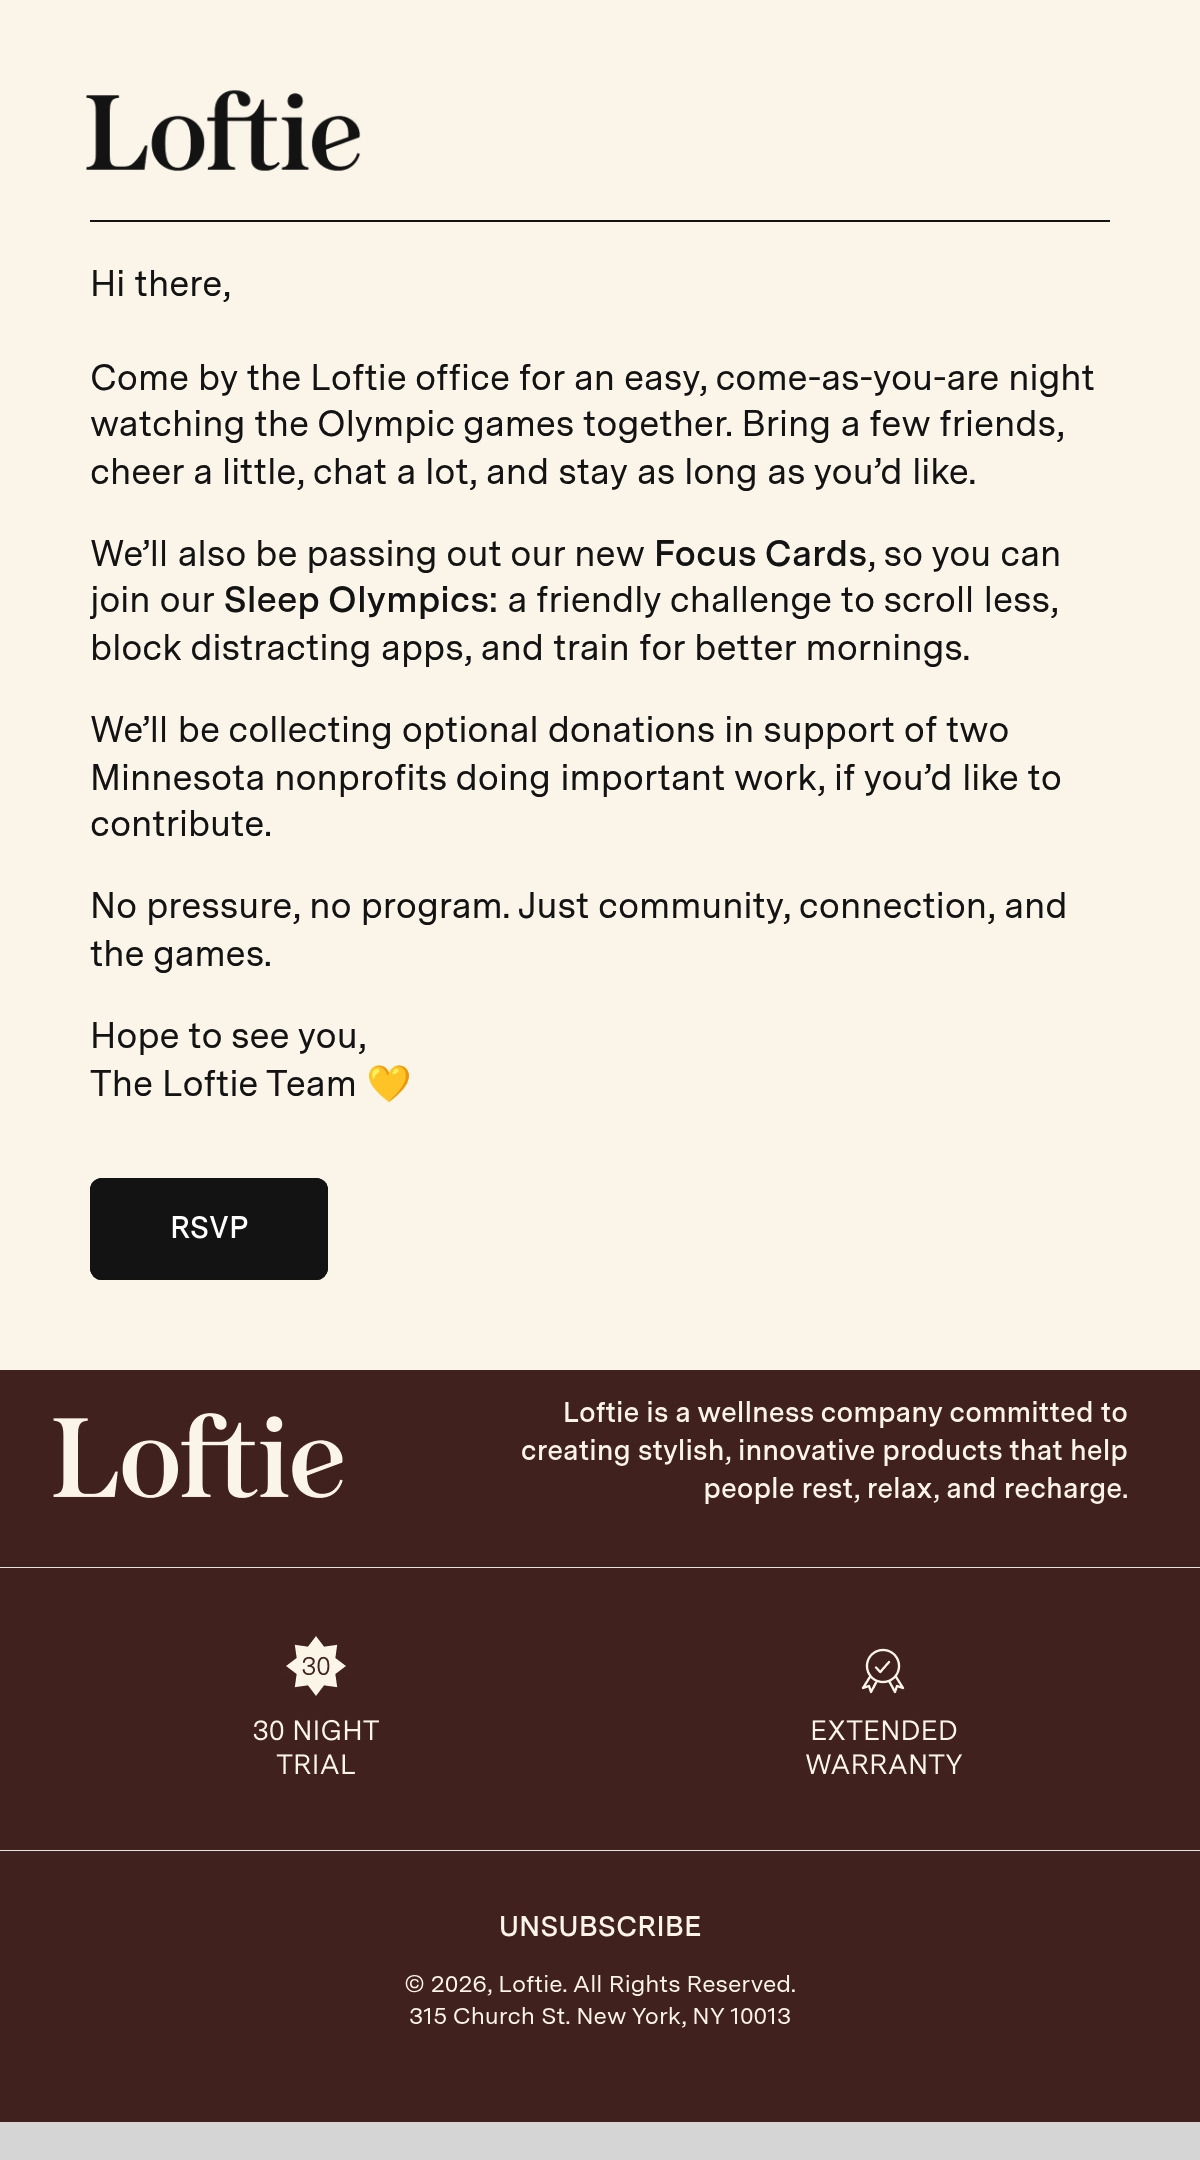
Task: Click the paragraph about watching Olympic games
Action: (x=592, y=424)
